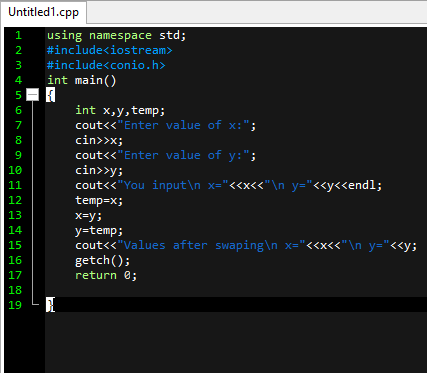Click line number 1 in gutter

(x=18, y=35)
